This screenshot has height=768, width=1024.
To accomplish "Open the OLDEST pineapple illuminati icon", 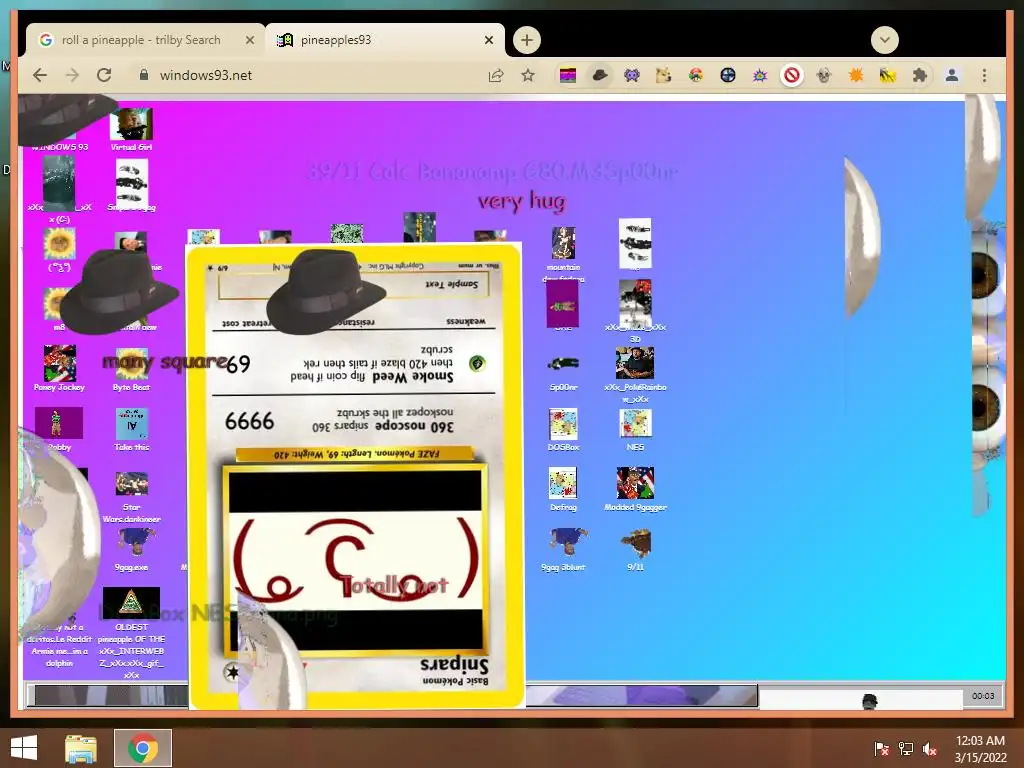I will point(131,632).
